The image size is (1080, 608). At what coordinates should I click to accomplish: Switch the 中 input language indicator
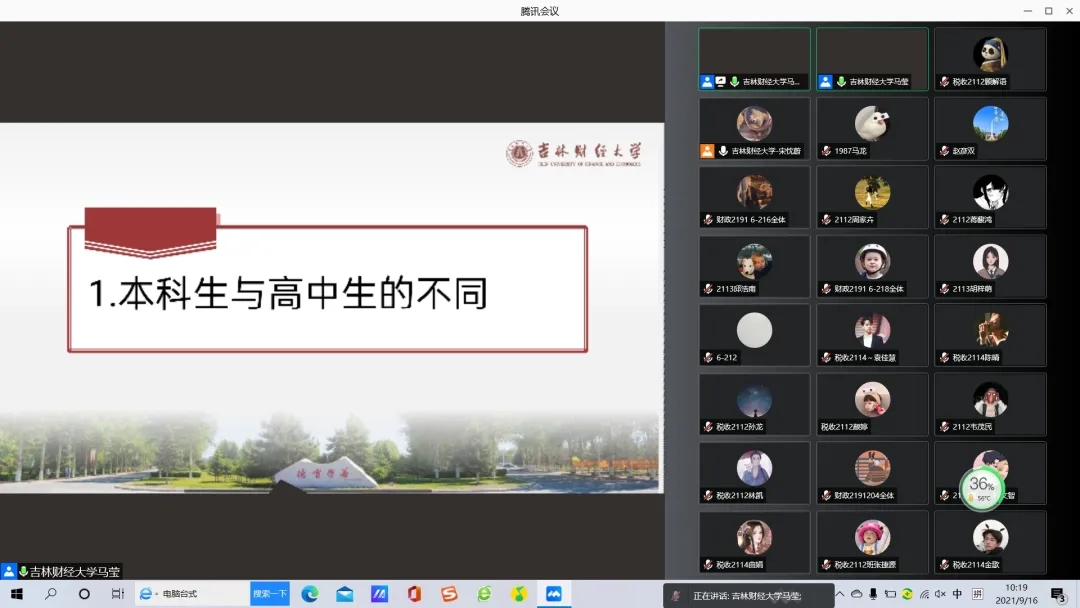click(x=958, y=594)
